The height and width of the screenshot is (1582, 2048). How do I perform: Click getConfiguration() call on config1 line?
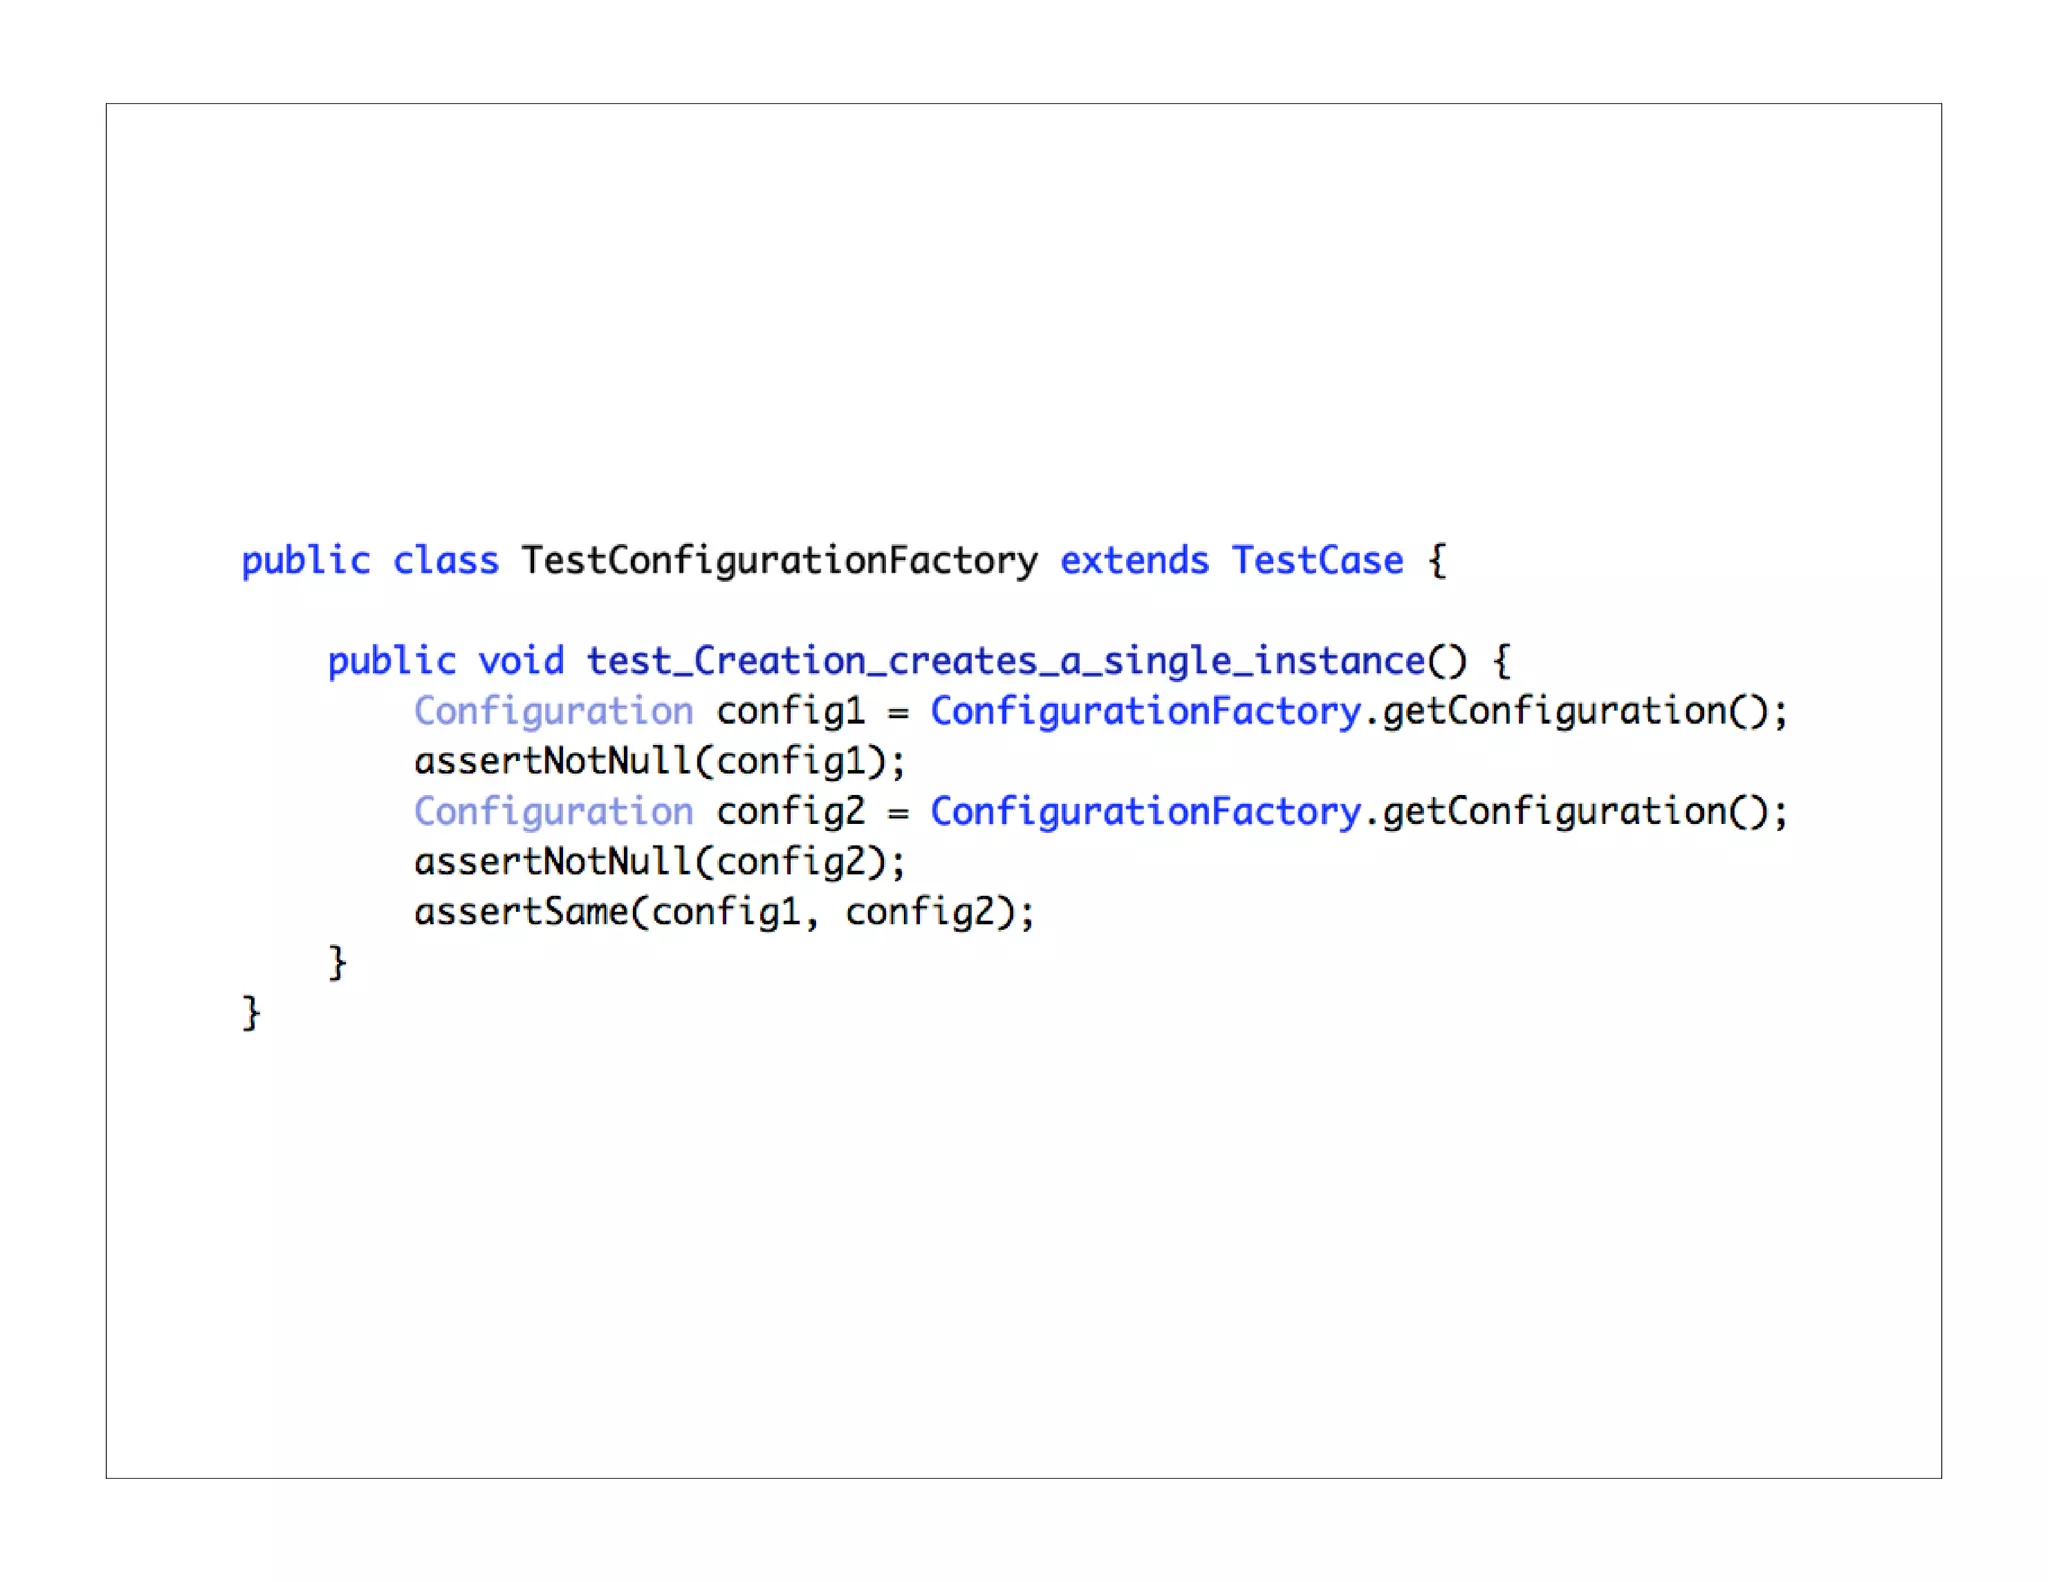click(1576, 712)
